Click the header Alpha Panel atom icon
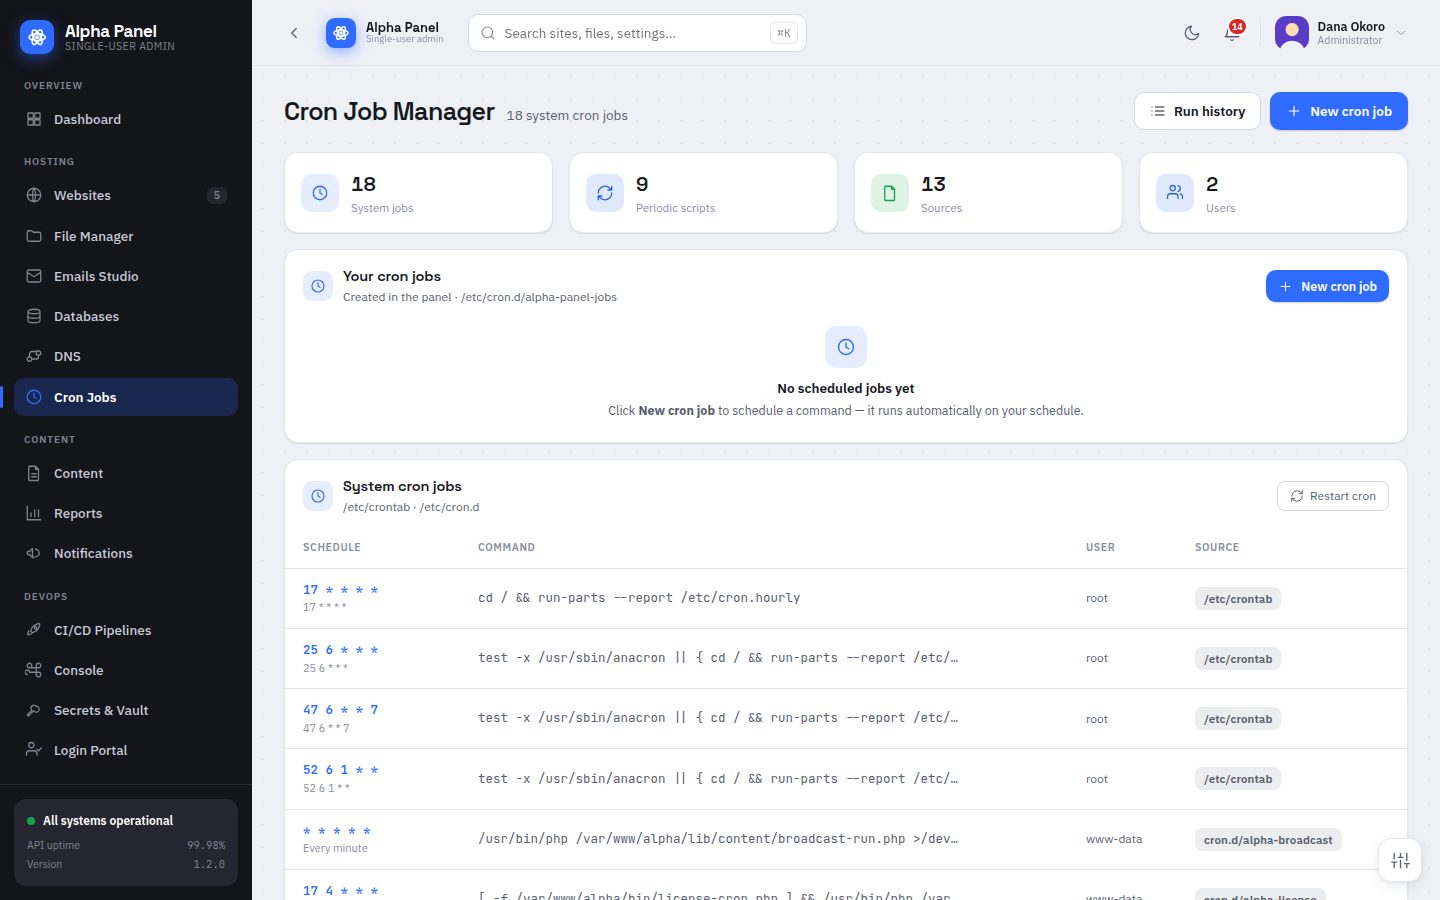Viewport: 1440px width, 900px height. click(341, 33)
